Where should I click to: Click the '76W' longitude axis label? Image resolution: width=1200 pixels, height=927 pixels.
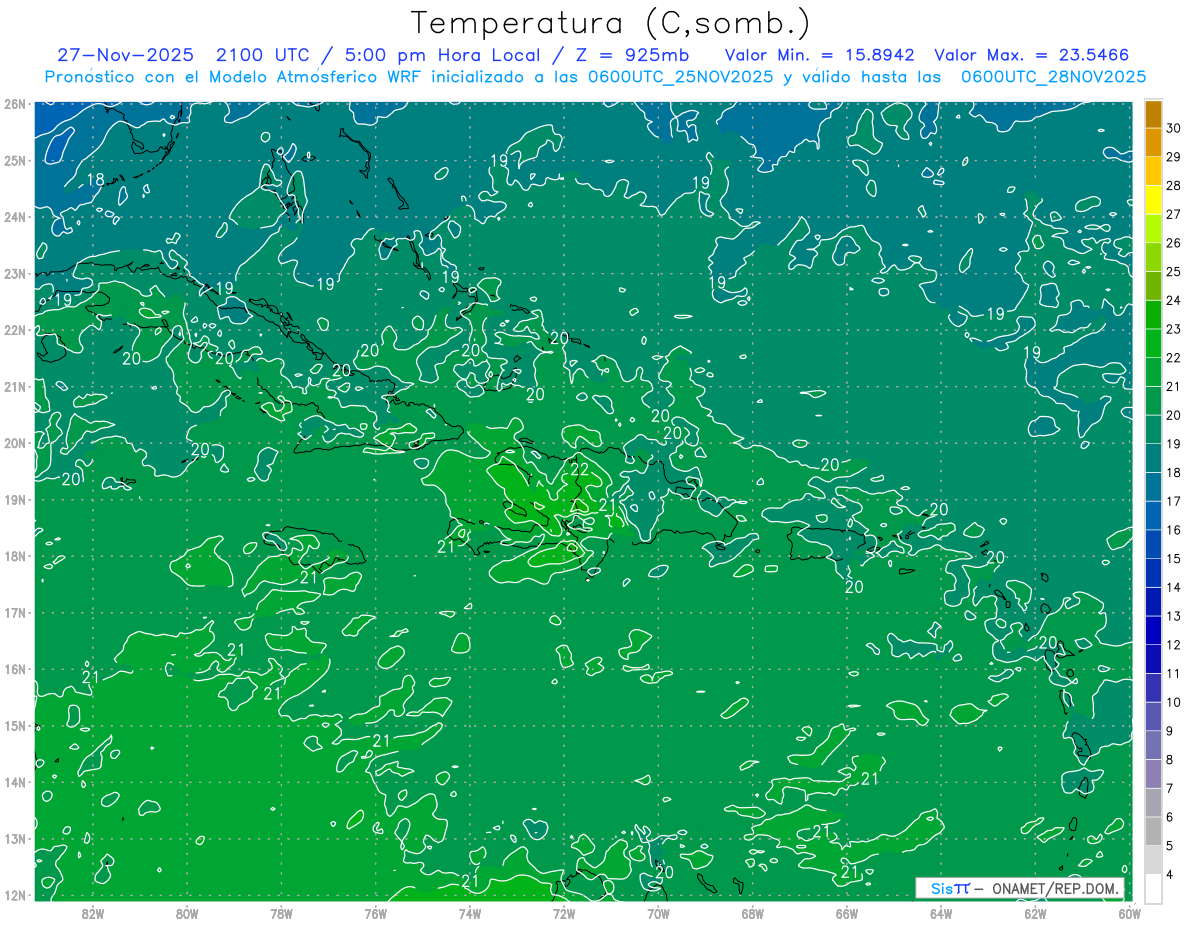(375, 913)
